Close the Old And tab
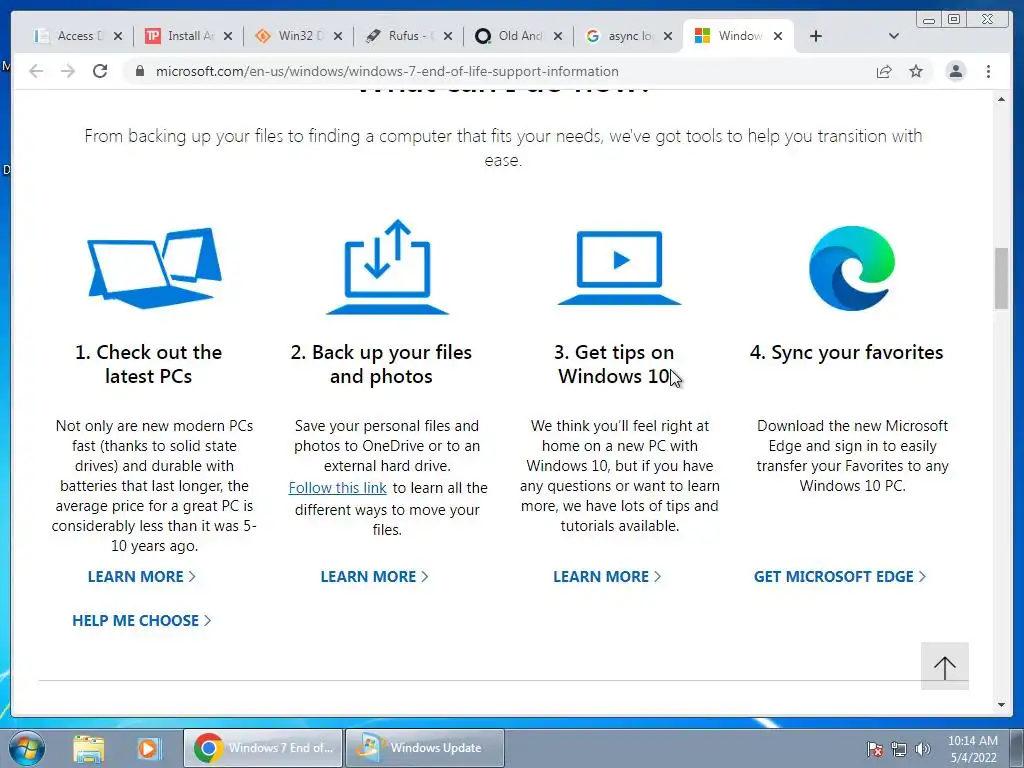 558,36
